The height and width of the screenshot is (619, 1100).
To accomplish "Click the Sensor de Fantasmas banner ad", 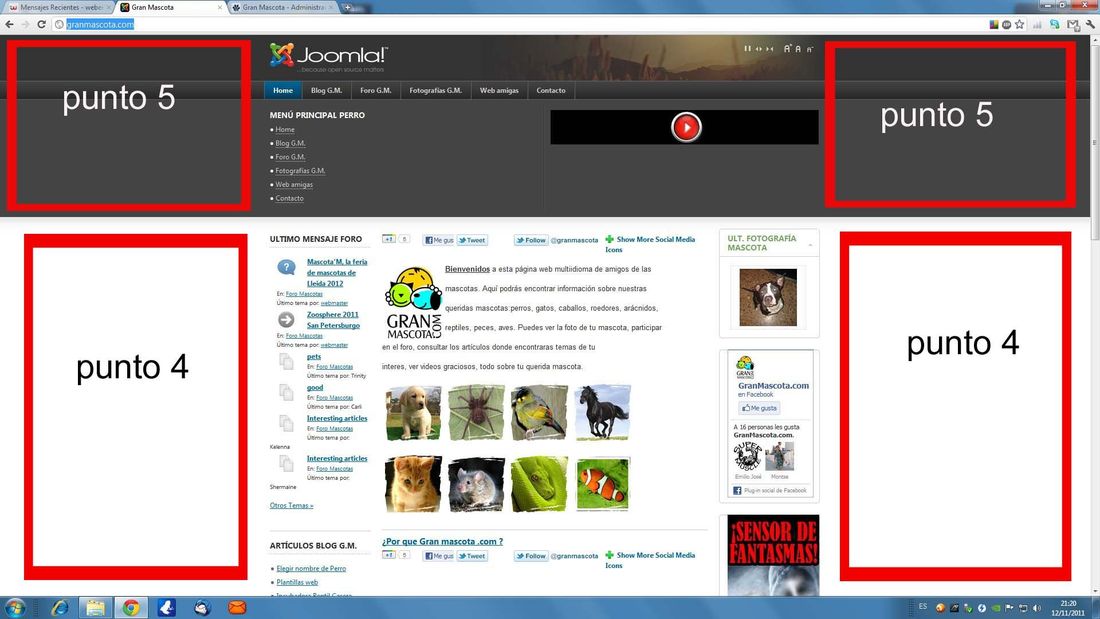I will 773,555.
